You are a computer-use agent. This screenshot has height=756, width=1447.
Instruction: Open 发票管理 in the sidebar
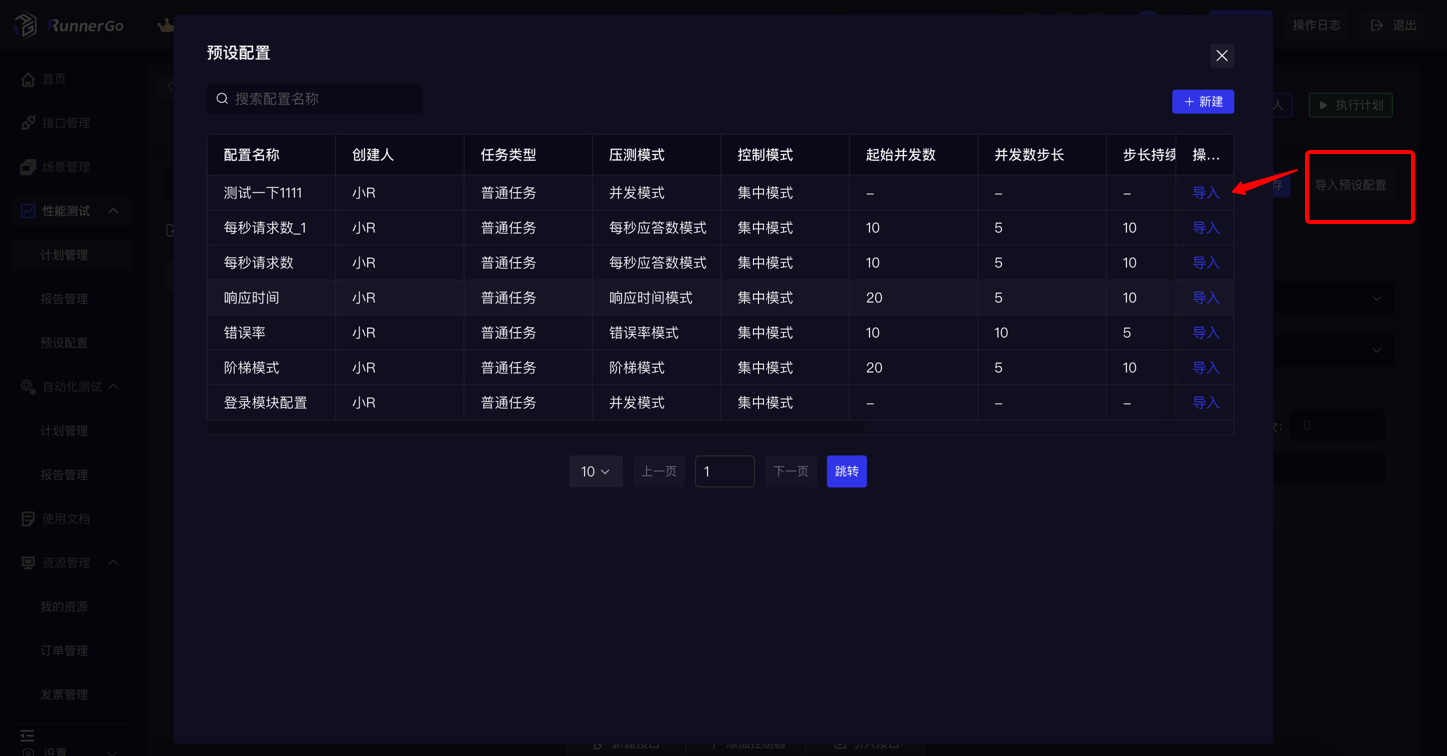coord(64,695)
